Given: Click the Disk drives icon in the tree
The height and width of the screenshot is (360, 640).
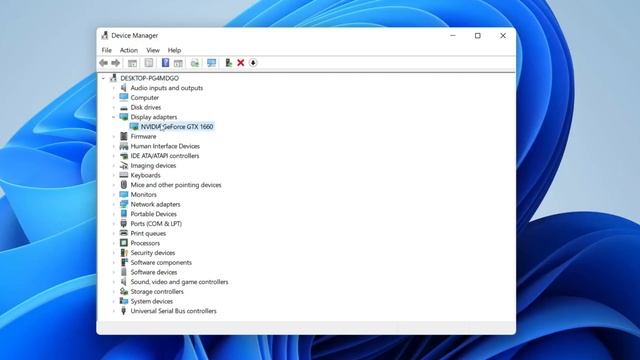Looking at the screenshot, I should tap(124, 107).
